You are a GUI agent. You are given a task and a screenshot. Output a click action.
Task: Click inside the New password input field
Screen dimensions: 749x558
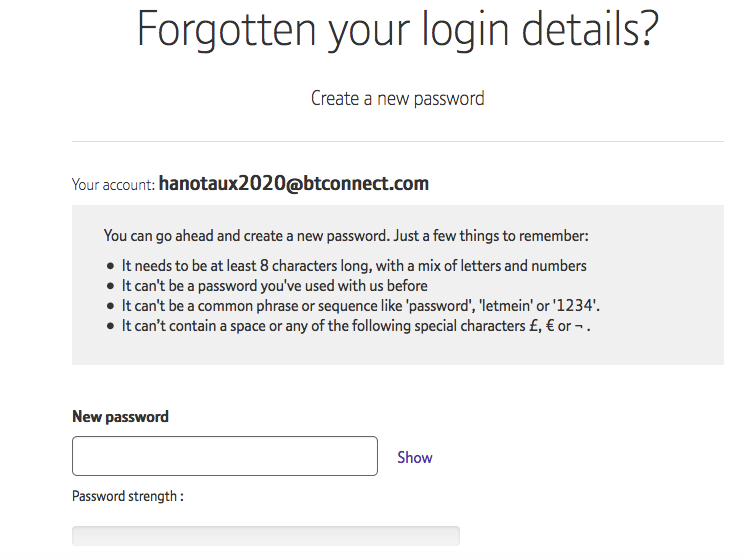pos(224,456)
